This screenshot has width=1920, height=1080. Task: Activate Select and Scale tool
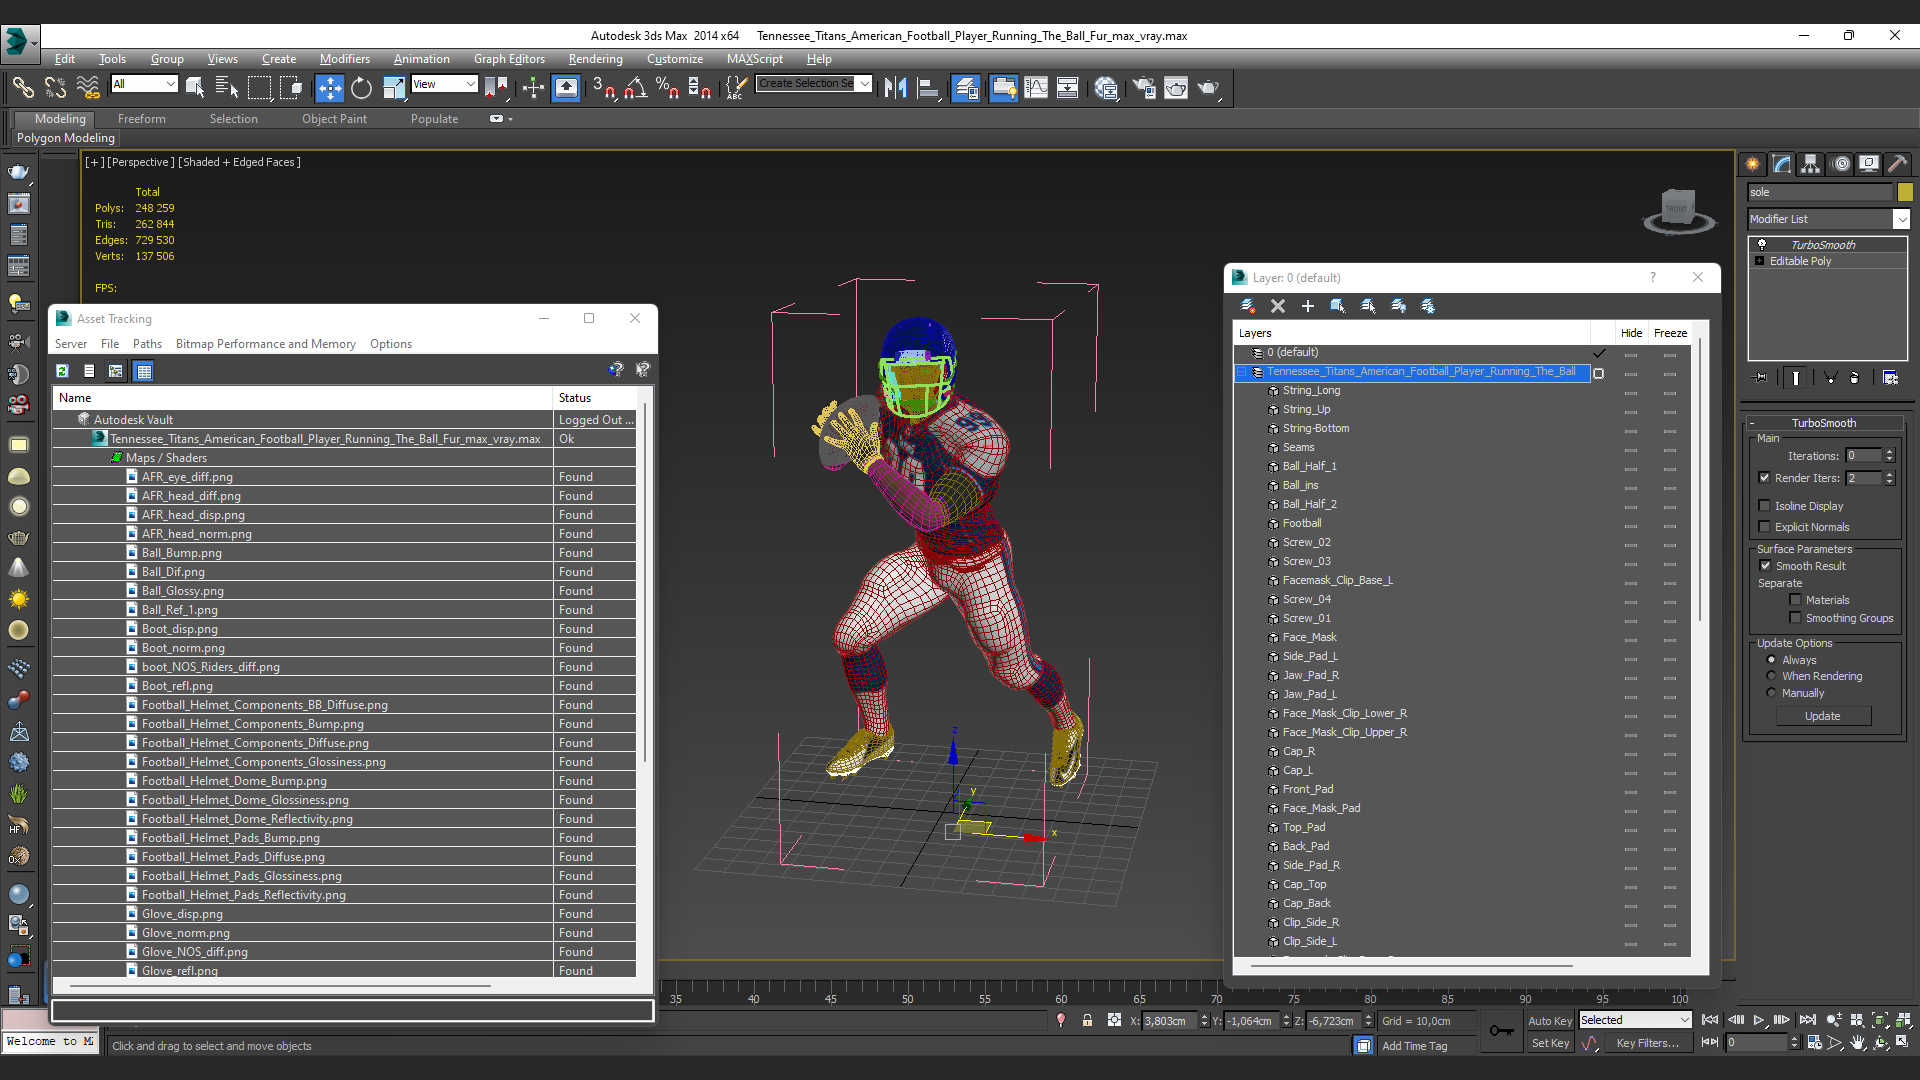click(393, 88)
